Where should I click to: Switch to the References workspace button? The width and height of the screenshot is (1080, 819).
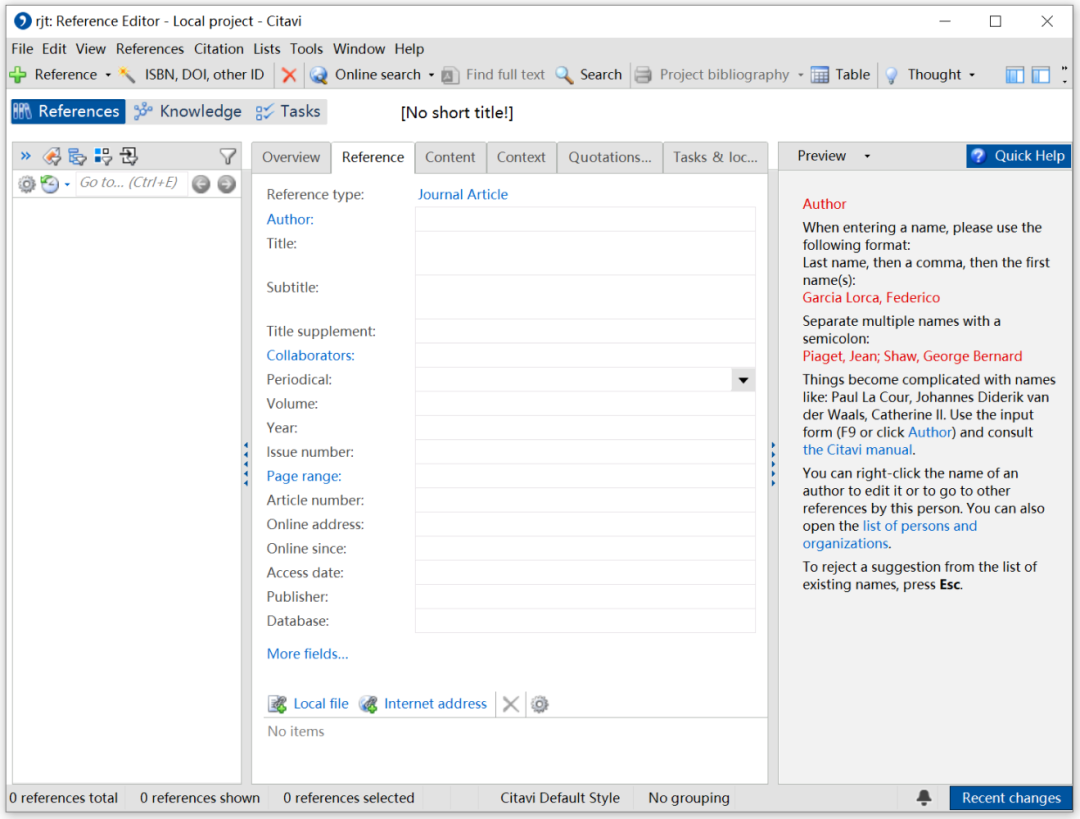coord(68,112)
